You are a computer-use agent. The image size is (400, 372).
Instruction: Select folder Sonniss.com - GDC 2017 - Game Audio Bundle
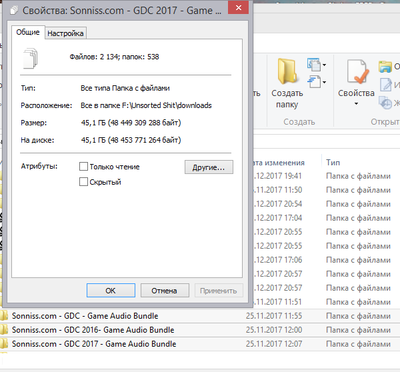(x=94, y=344)
